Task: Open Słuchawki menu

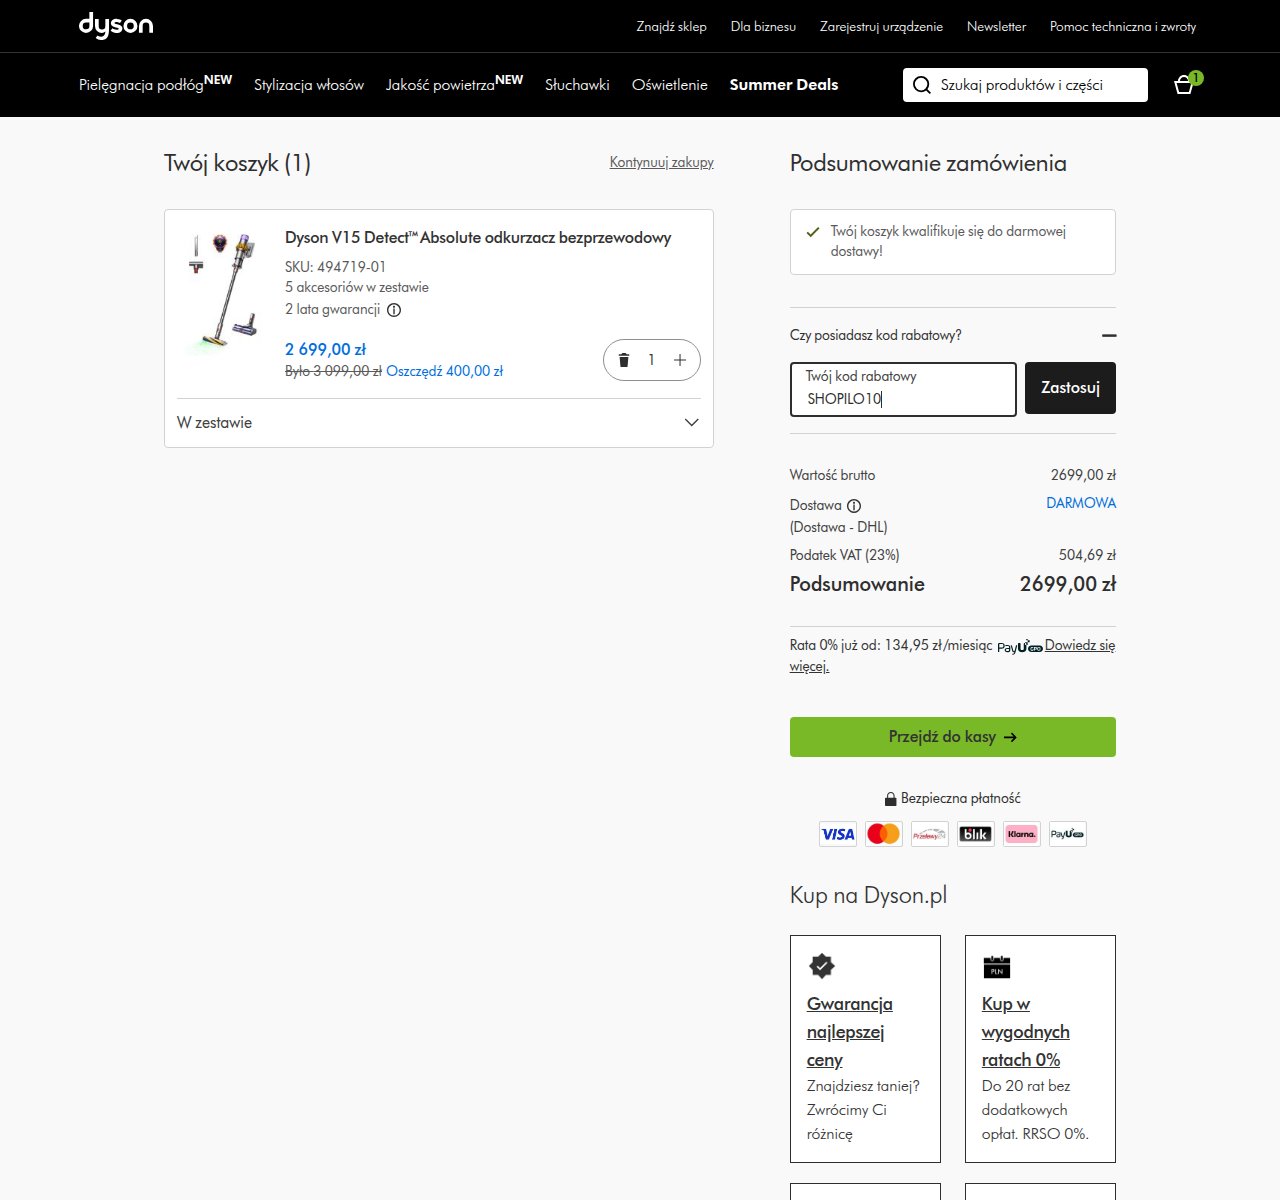Action: pyautogui.click(x=577, y=85)
